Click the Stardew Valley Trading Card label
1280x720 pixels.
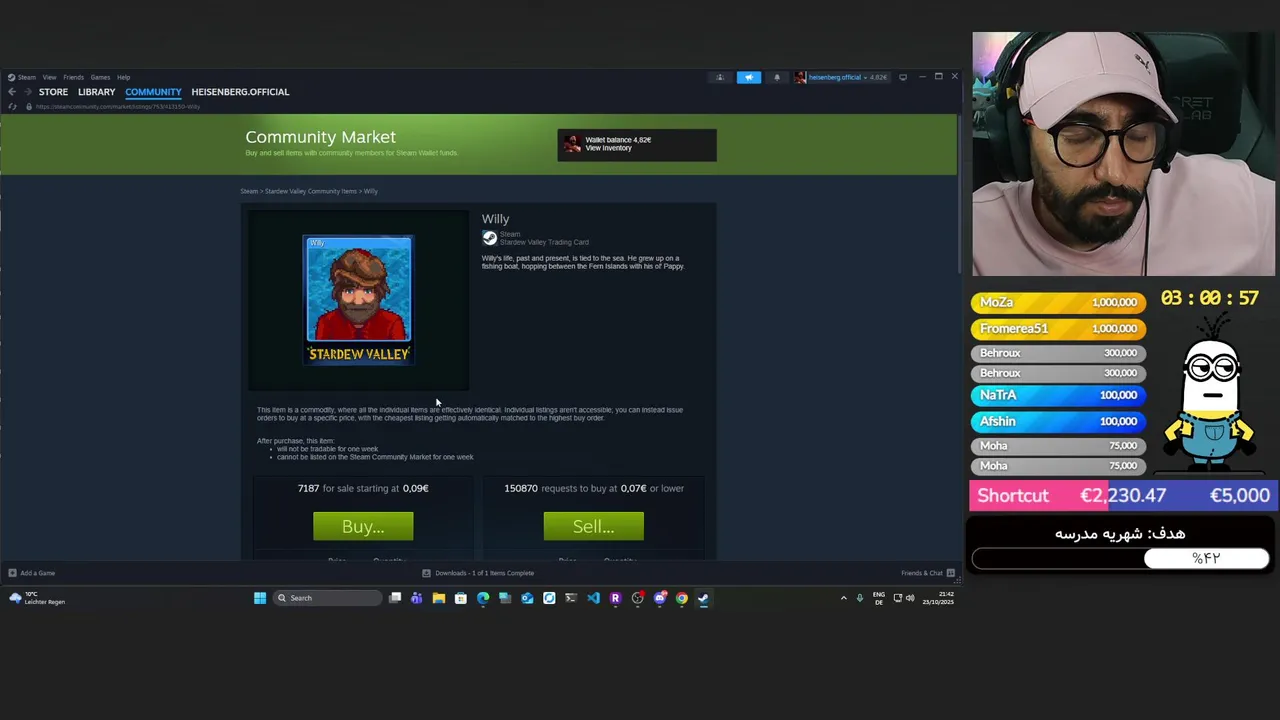(544, 242)
